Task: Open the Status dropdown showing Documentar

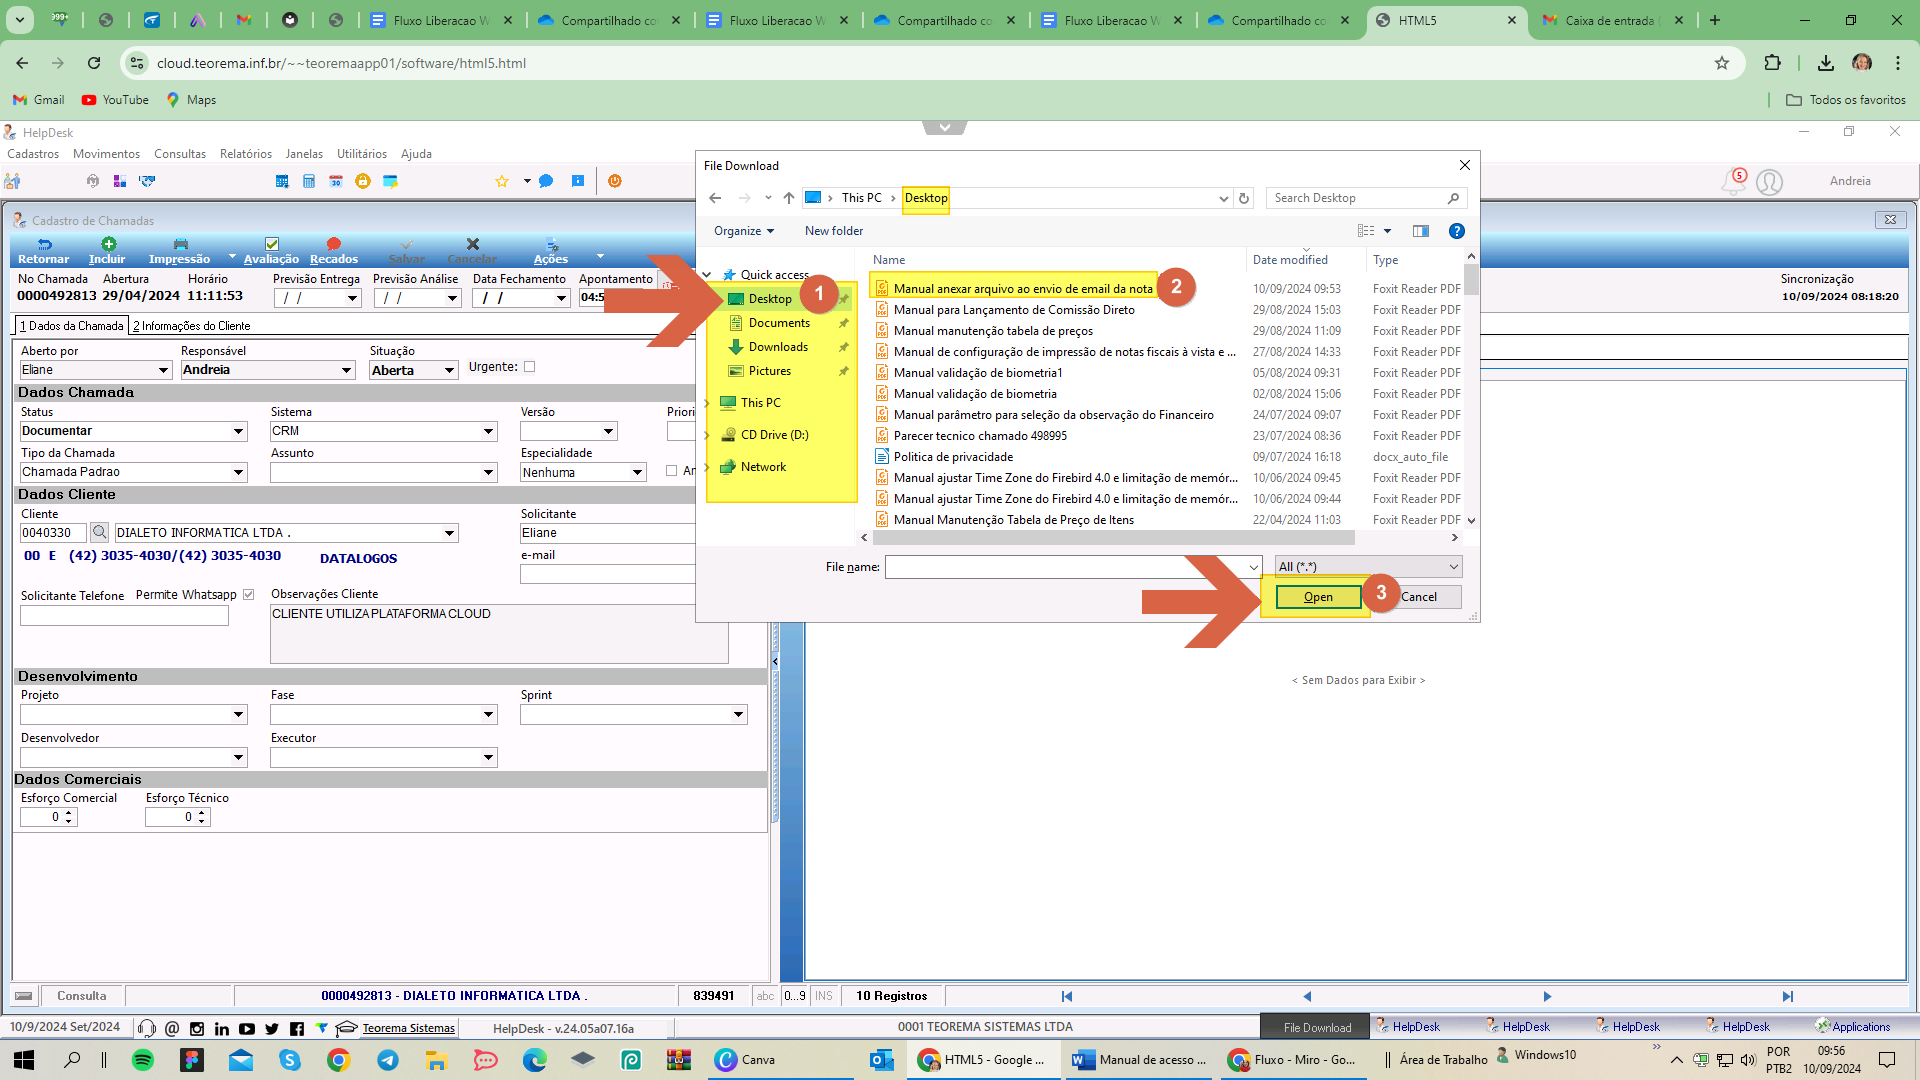Action: 239,431
